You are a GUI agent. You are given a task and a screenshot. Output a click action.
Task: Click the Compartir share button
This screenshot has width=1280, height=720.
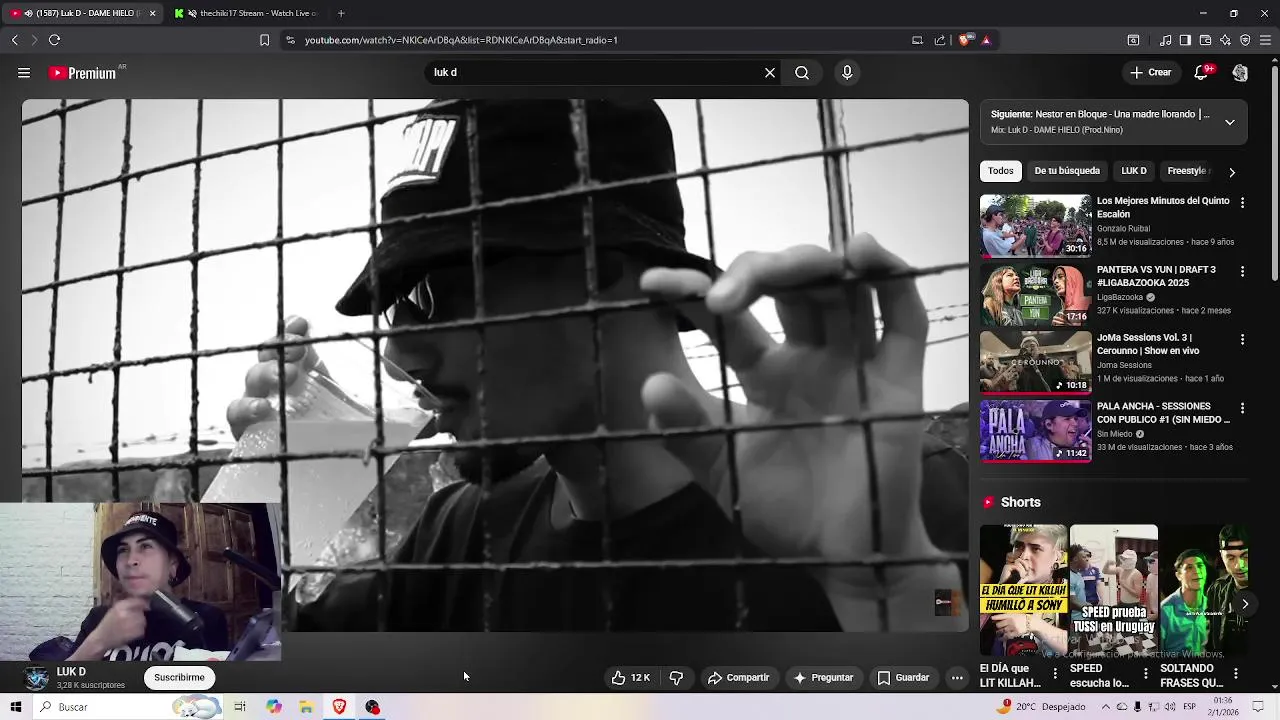click(x=738, y=678)
